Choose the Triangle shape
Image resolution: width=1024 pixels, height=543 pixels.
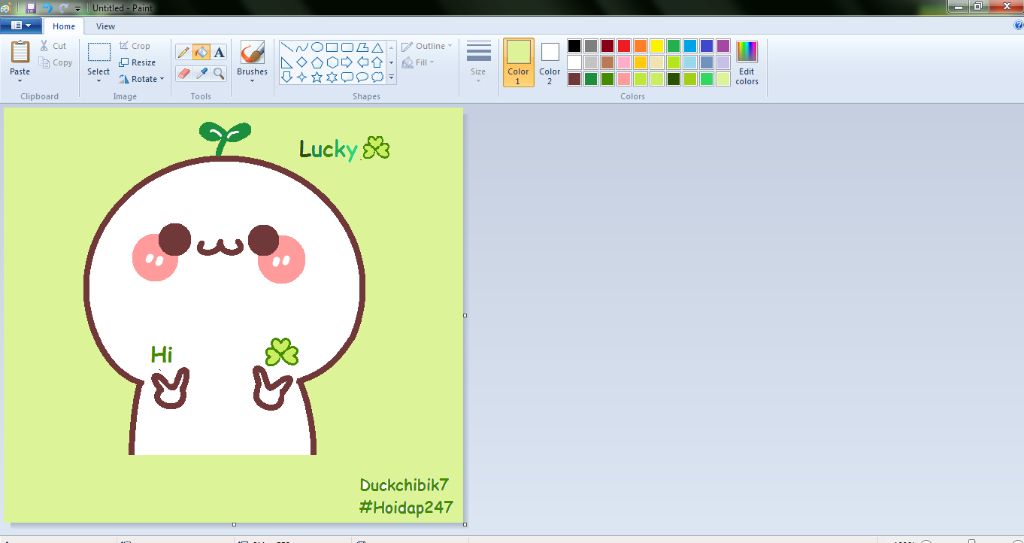point(377,48)
